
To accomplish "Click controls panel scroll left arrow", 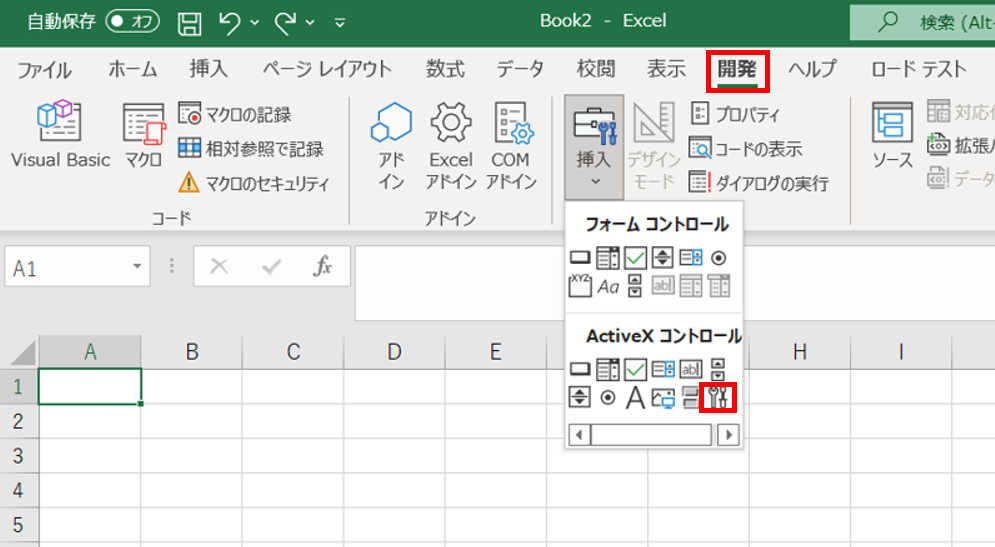I will point(579,435).
